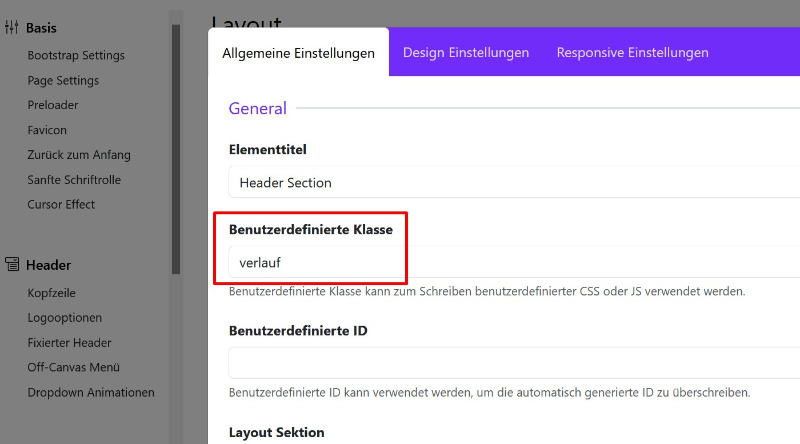The height and width of the screenshot is (444, 800).
Task: Click the Header section icon
Action: point(12,264)
